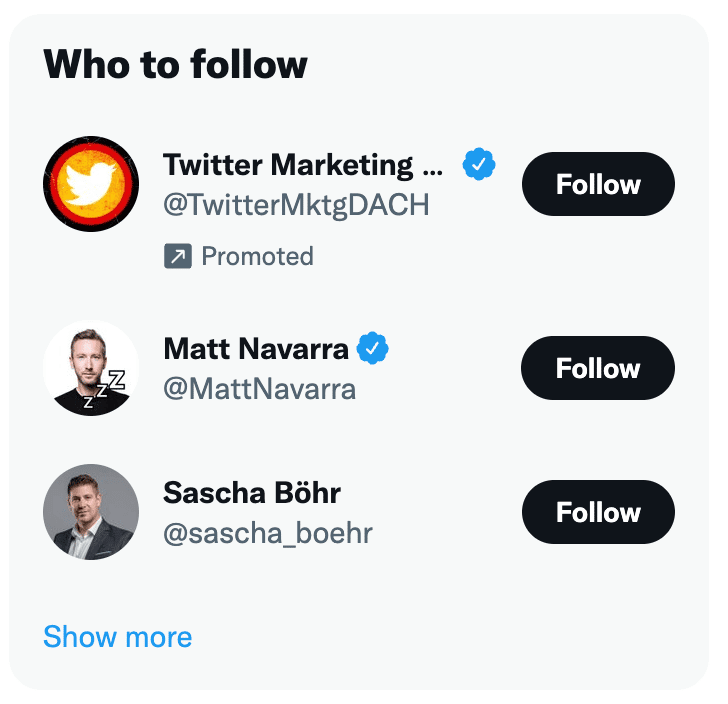Click Matt Navarra's blue verified checkmark

pyautogui.click(x=373, y=349)
